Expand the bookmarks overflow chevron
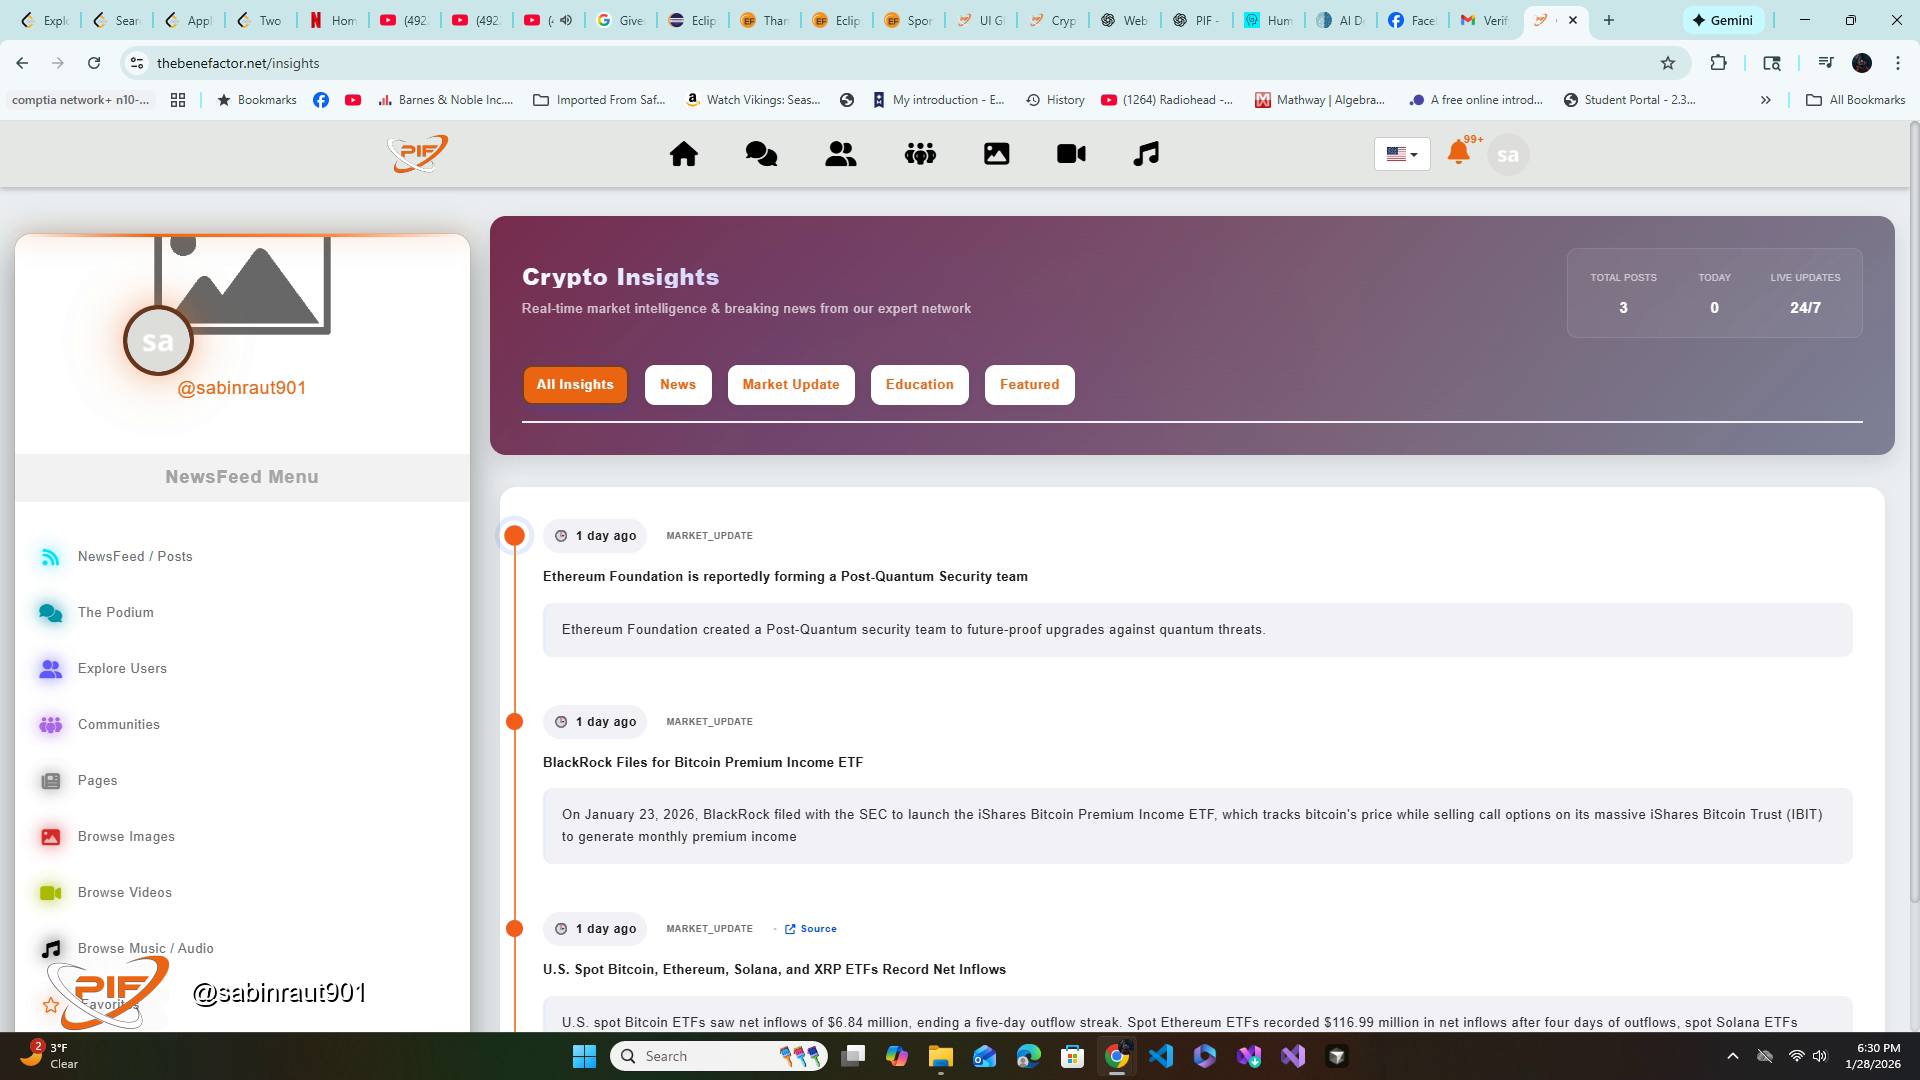This screenshot has height=1080, width=1920. pyautogui.click(x=1765, y=100)
